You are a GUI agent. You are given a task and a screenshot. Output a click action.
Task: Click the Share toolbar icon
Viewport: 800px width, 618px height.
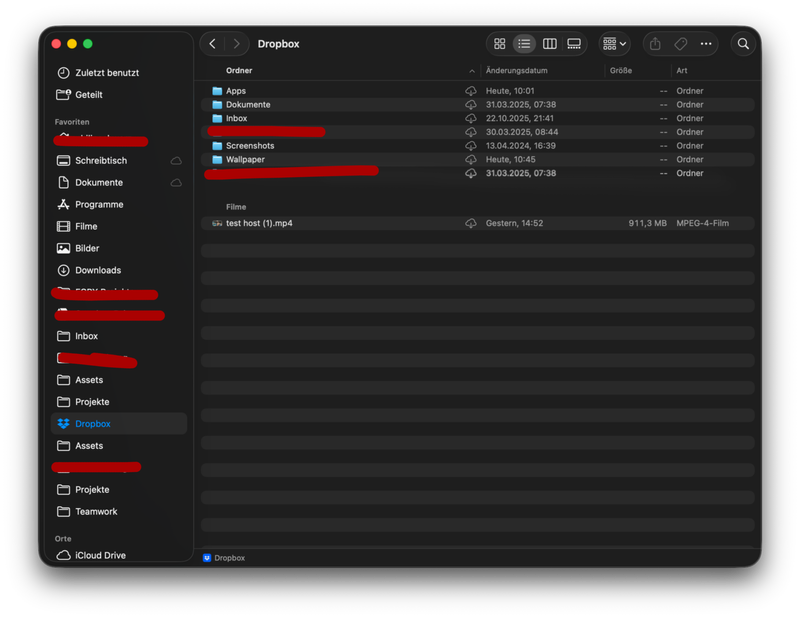coord(655,44)
